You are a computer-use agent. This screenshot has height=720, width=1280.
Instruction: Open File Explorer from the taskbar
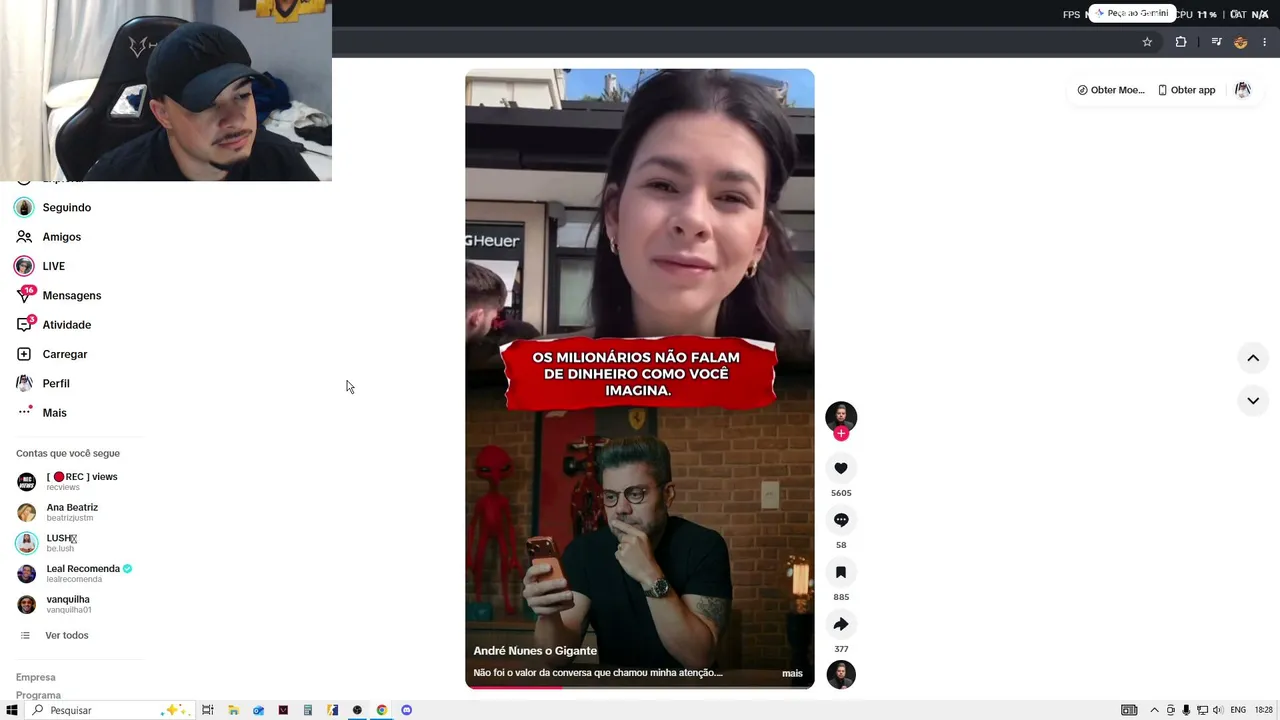pos(233,710)
